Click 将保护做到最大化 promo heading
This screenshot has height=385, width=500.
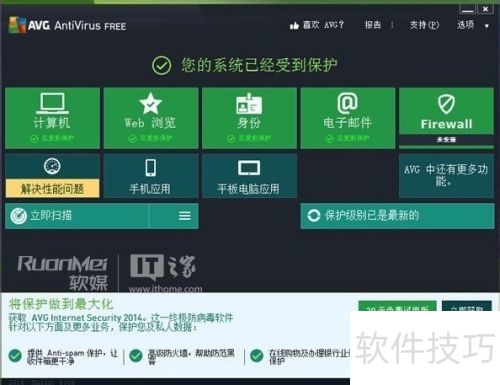61,304
